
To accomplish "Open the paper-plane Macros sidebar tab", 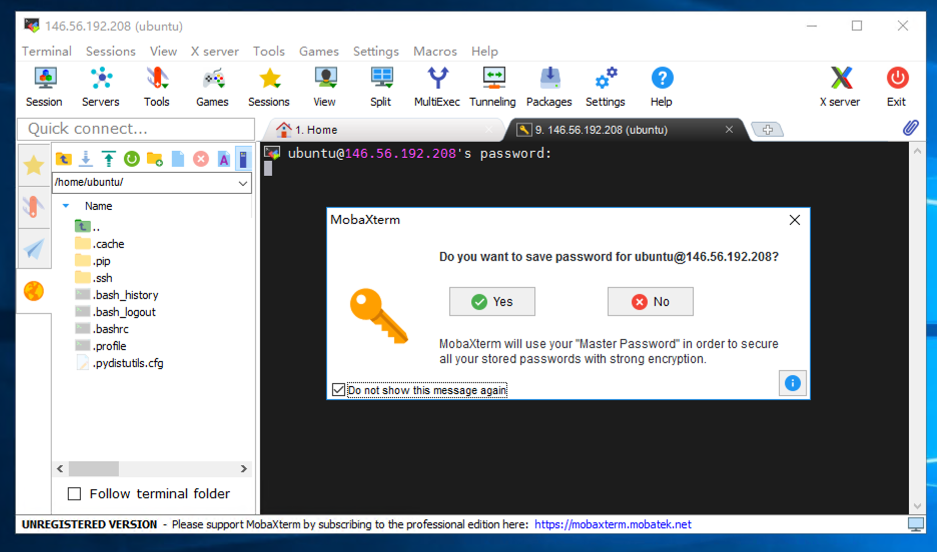I will coord(34,249).
